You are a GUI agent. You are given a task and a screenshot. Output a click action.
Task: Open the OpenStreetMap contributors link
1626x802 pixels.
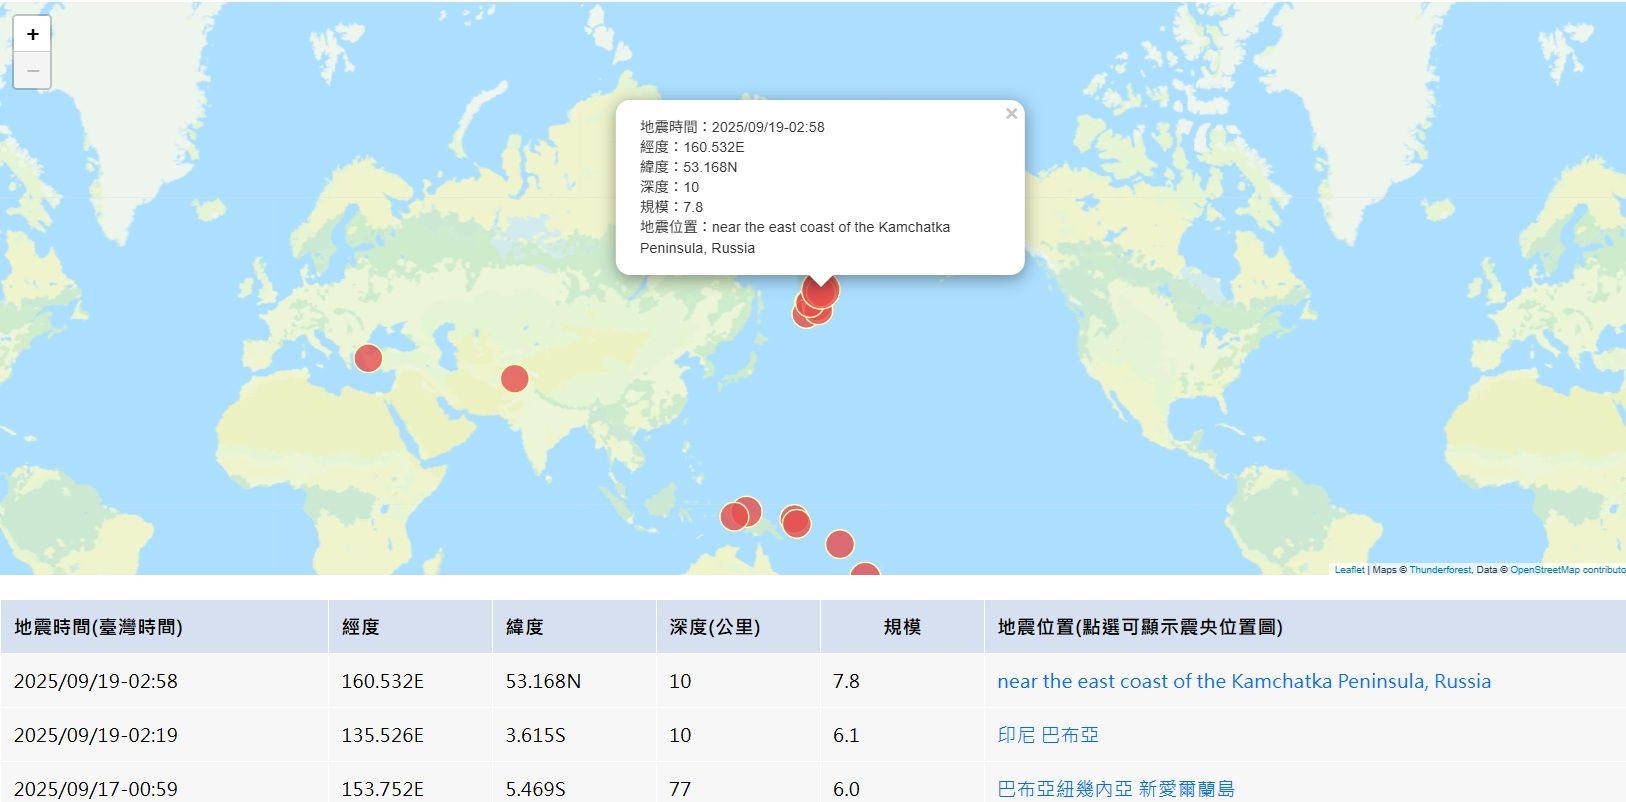point(1567,570)
